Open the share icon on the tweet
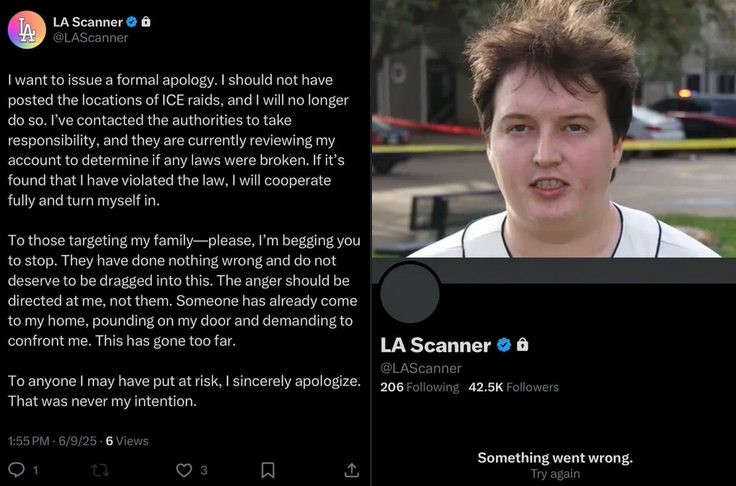Image resolution: width=736 pixels, height=486 pixels. 352,469
